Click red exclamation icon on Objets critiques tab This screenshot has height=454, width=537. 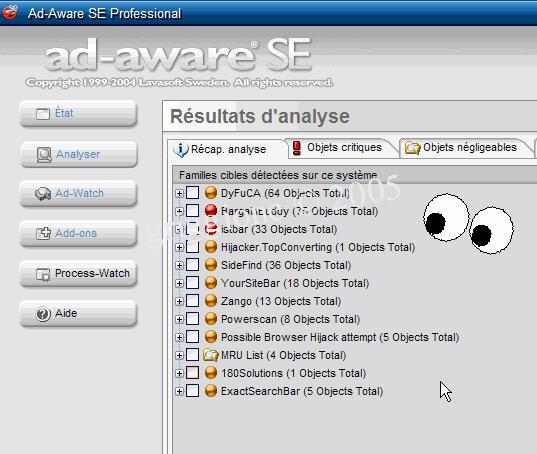point(297,148)
